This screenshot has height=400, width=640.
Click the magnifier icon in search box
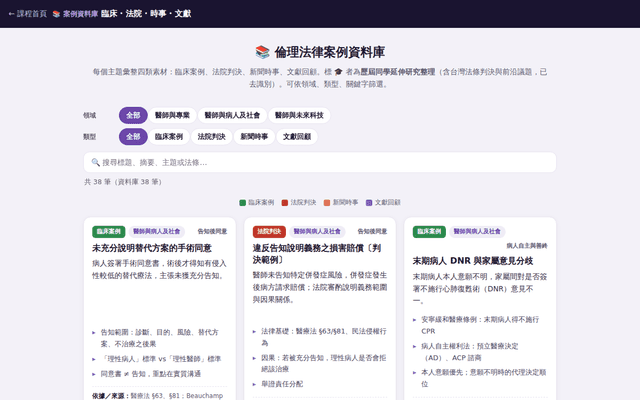[96, 162]
